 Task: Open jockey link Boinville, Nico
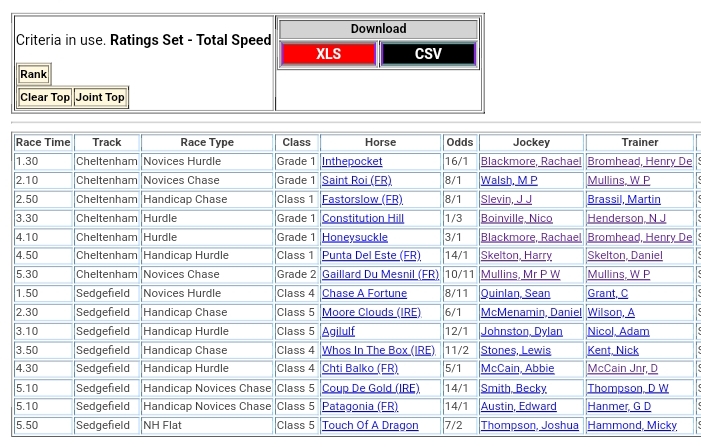point(516,218)
